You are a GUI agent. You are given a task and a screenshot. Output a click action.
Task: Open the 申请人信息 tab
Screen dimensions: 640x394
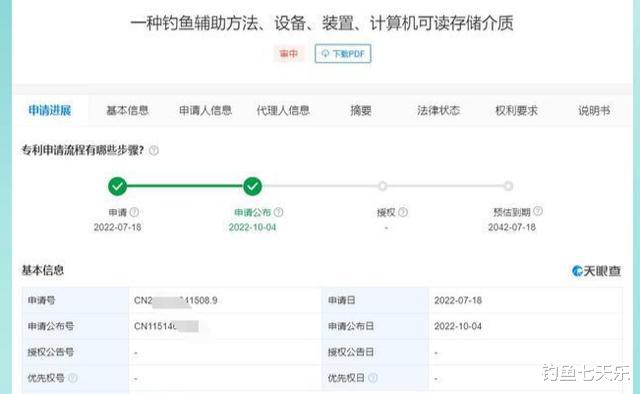[x=205, y=110]
